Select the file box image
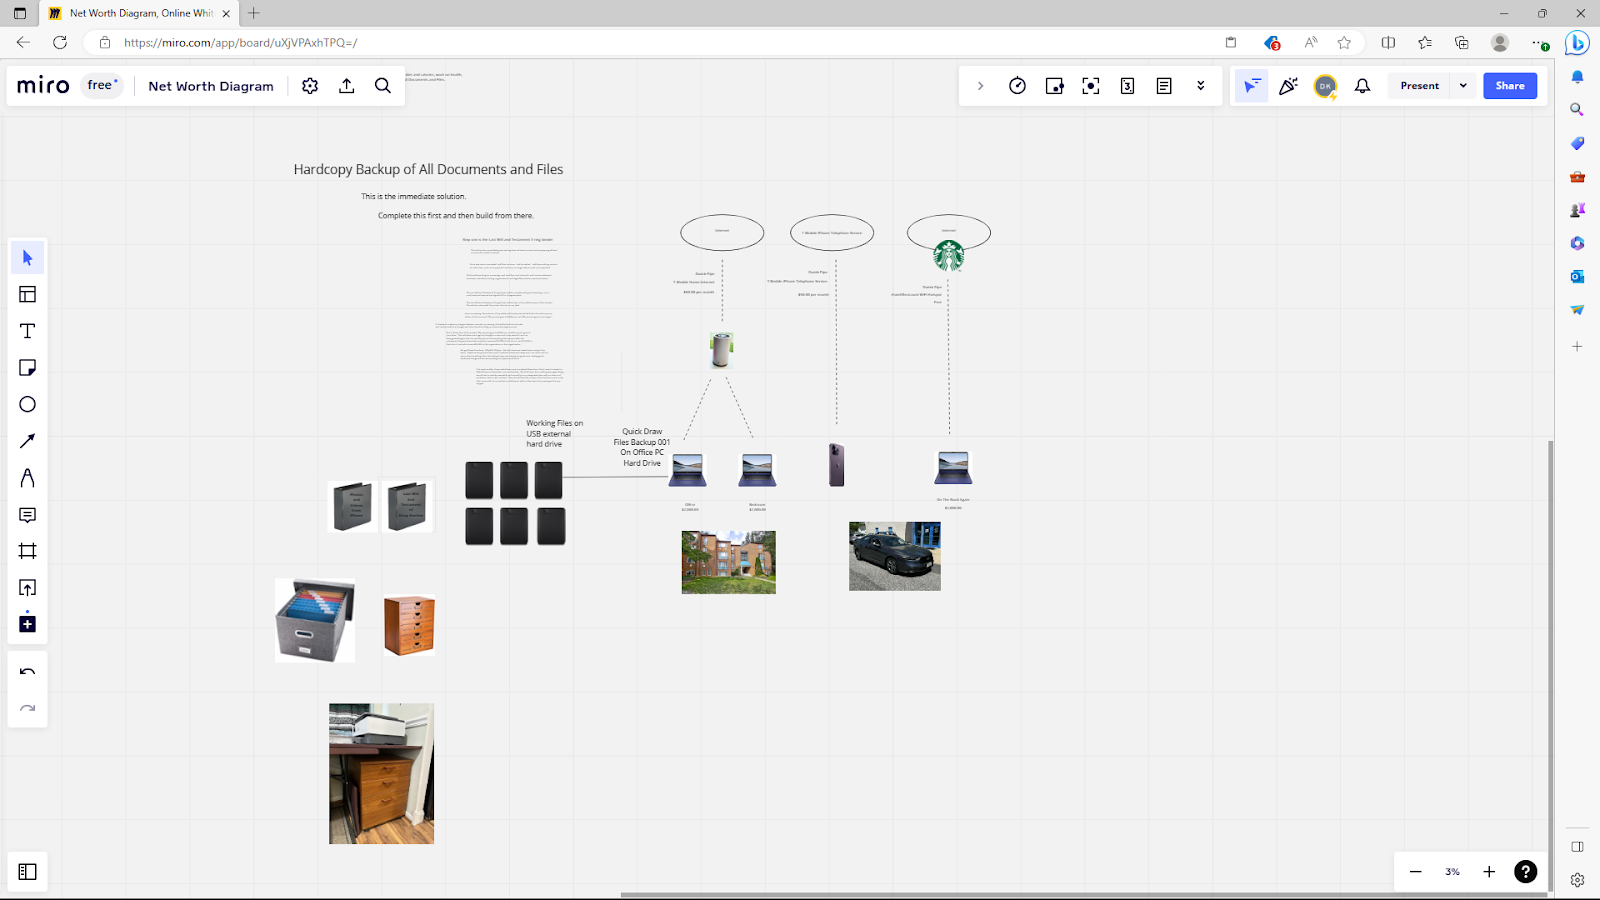Viewport: 1600px width, 900px height. pos(315,620)
